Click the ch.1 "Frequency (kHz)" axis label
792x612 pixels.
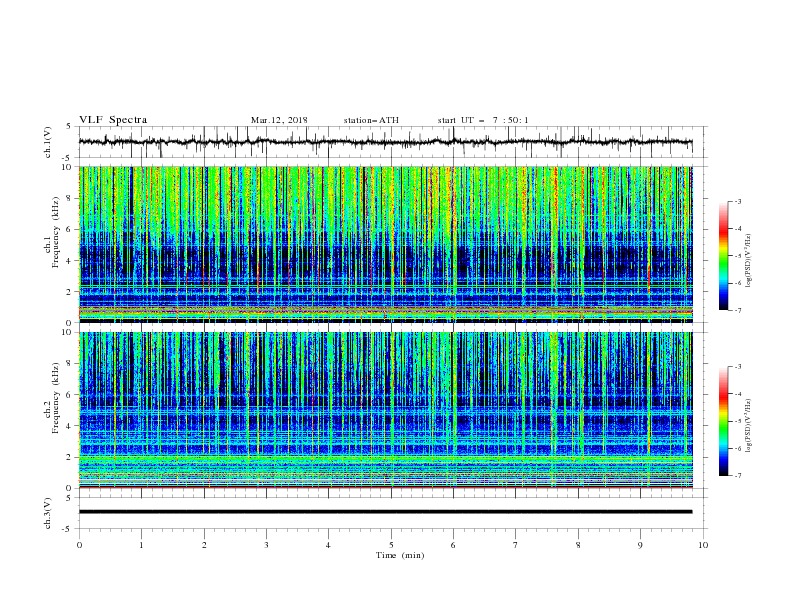(x=56, y=232)
